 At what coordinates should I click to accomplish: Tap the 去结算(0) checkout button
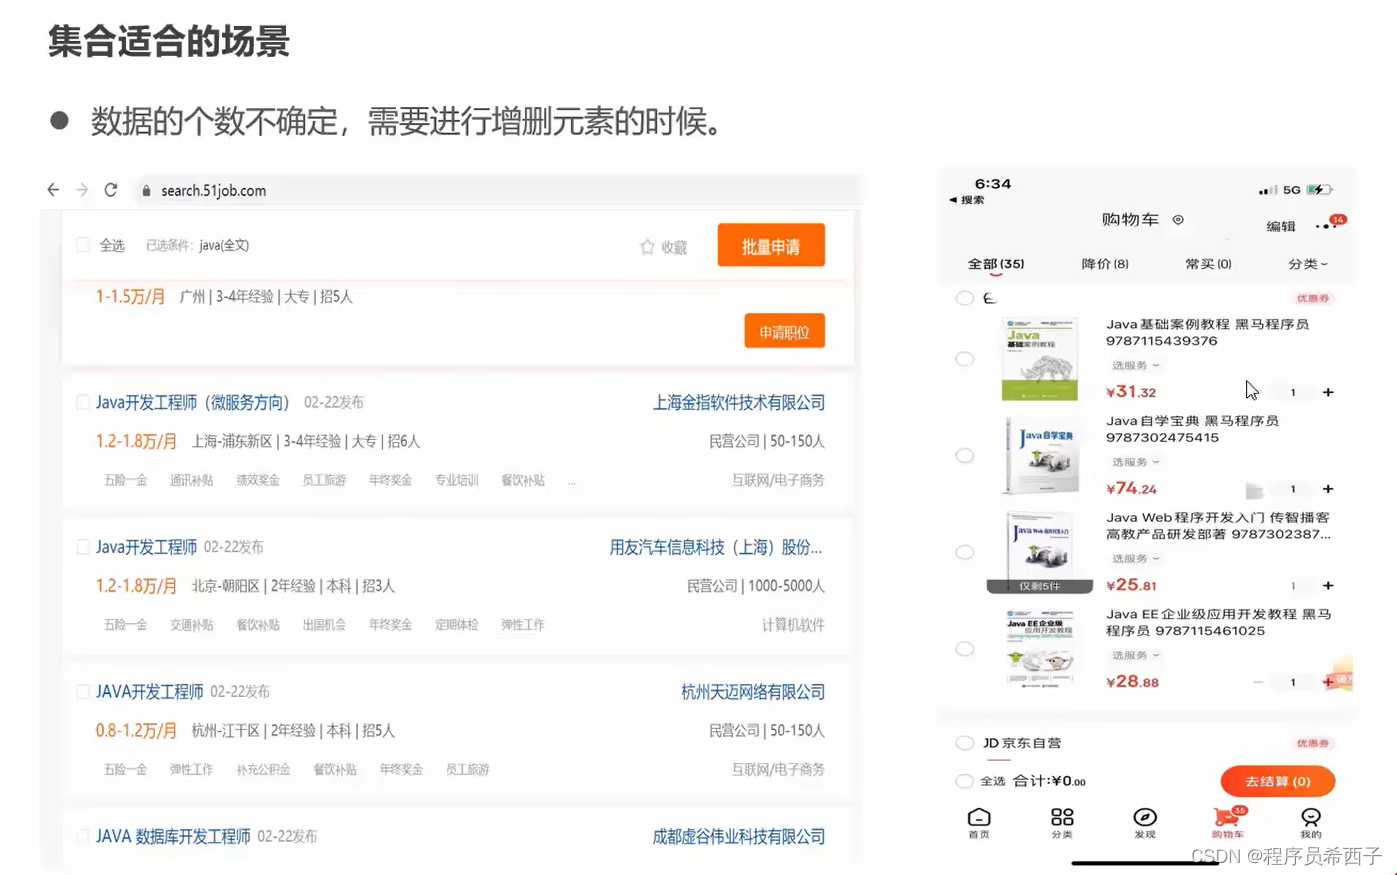[1278, 781]
